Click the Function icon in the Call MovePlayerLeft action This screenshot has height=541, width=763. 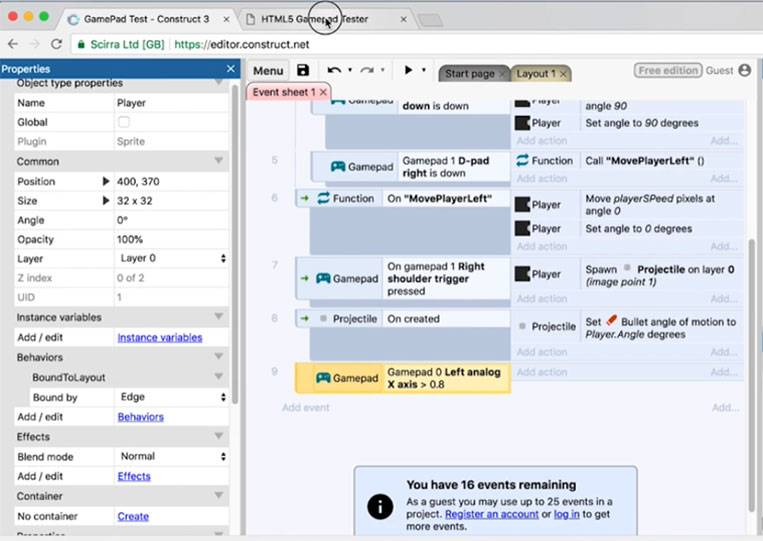(522, 161)
